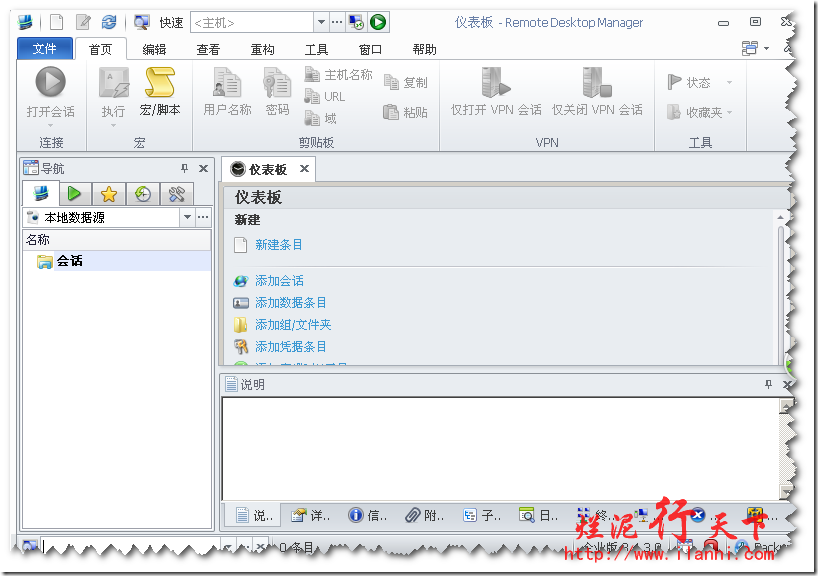The width and height of the screenshot is (818, 576).
Task: Click the dashboard scrollbar up arrow
Action: (780, 217)
